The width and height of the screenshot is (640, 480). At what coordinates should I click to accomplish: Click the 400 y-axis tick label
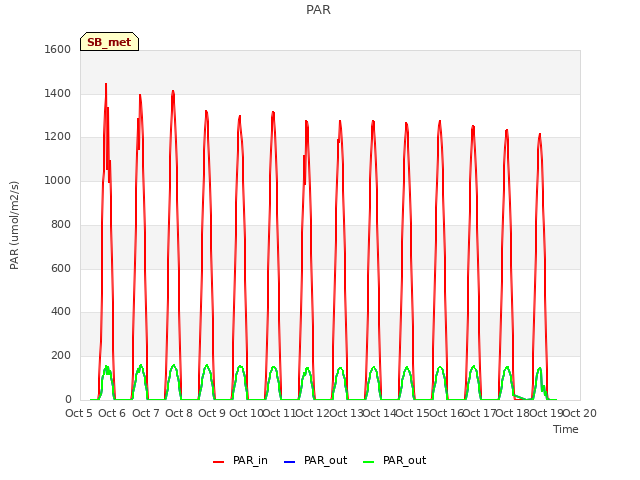click(61, 312)
